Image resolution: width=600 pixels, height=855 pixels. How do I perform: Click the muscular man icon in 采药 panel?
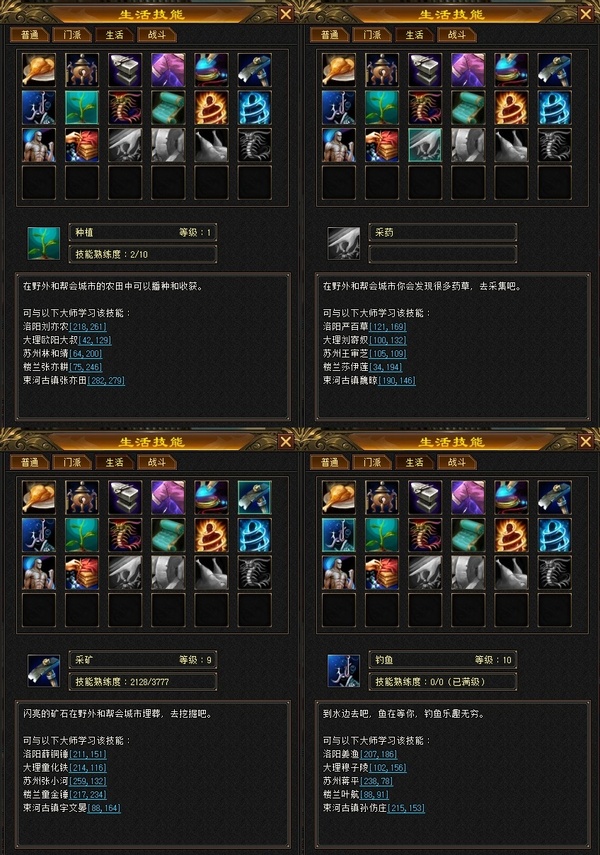pos(339,145)
